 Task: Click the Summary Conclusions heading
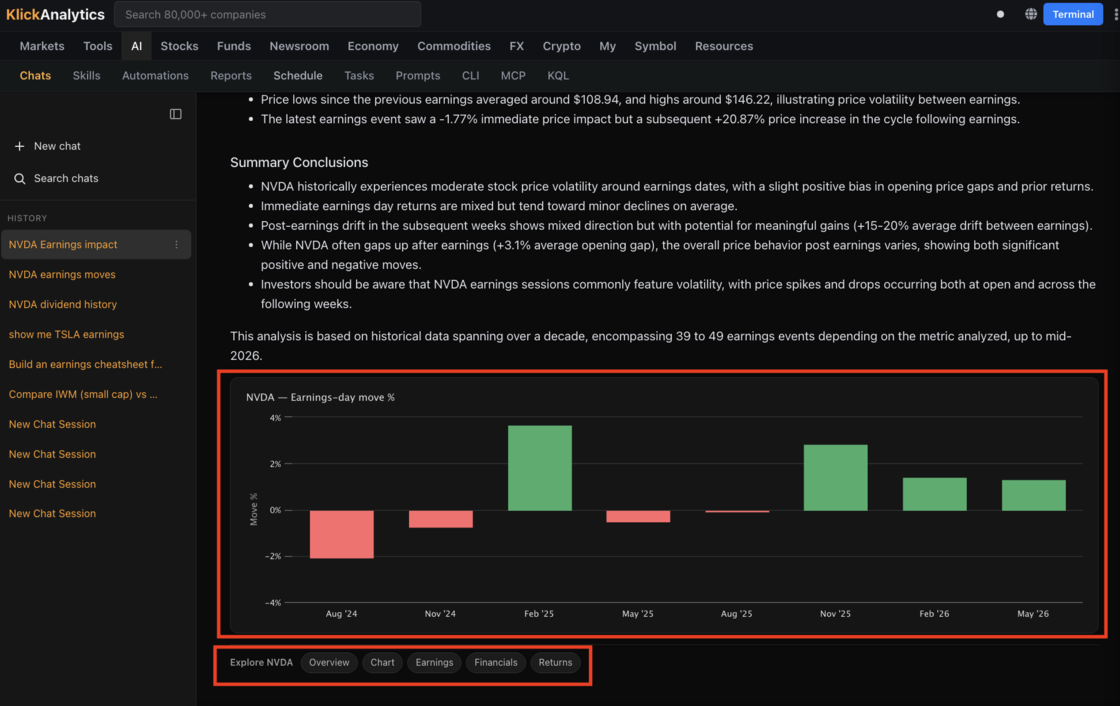299,162
